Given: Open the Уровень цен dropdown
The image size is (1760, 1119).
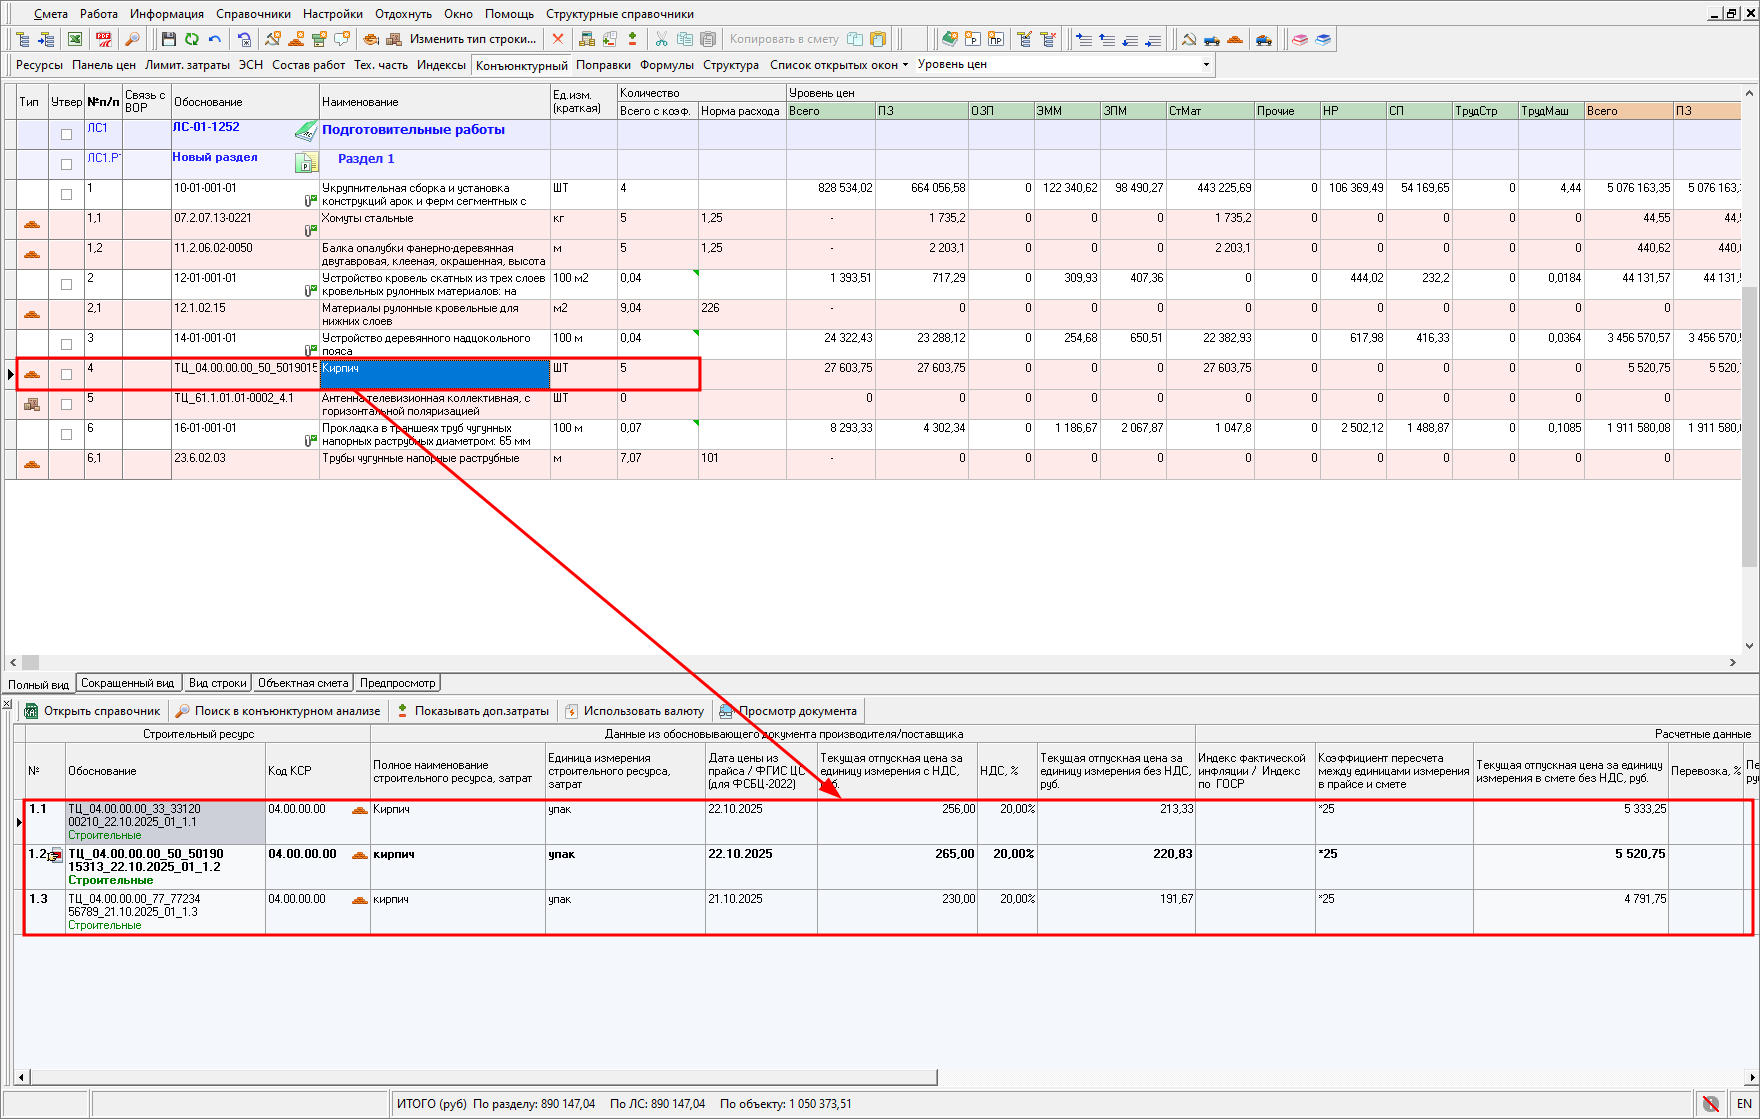Looking at the screenshot, I should [x=1205, y=65].
